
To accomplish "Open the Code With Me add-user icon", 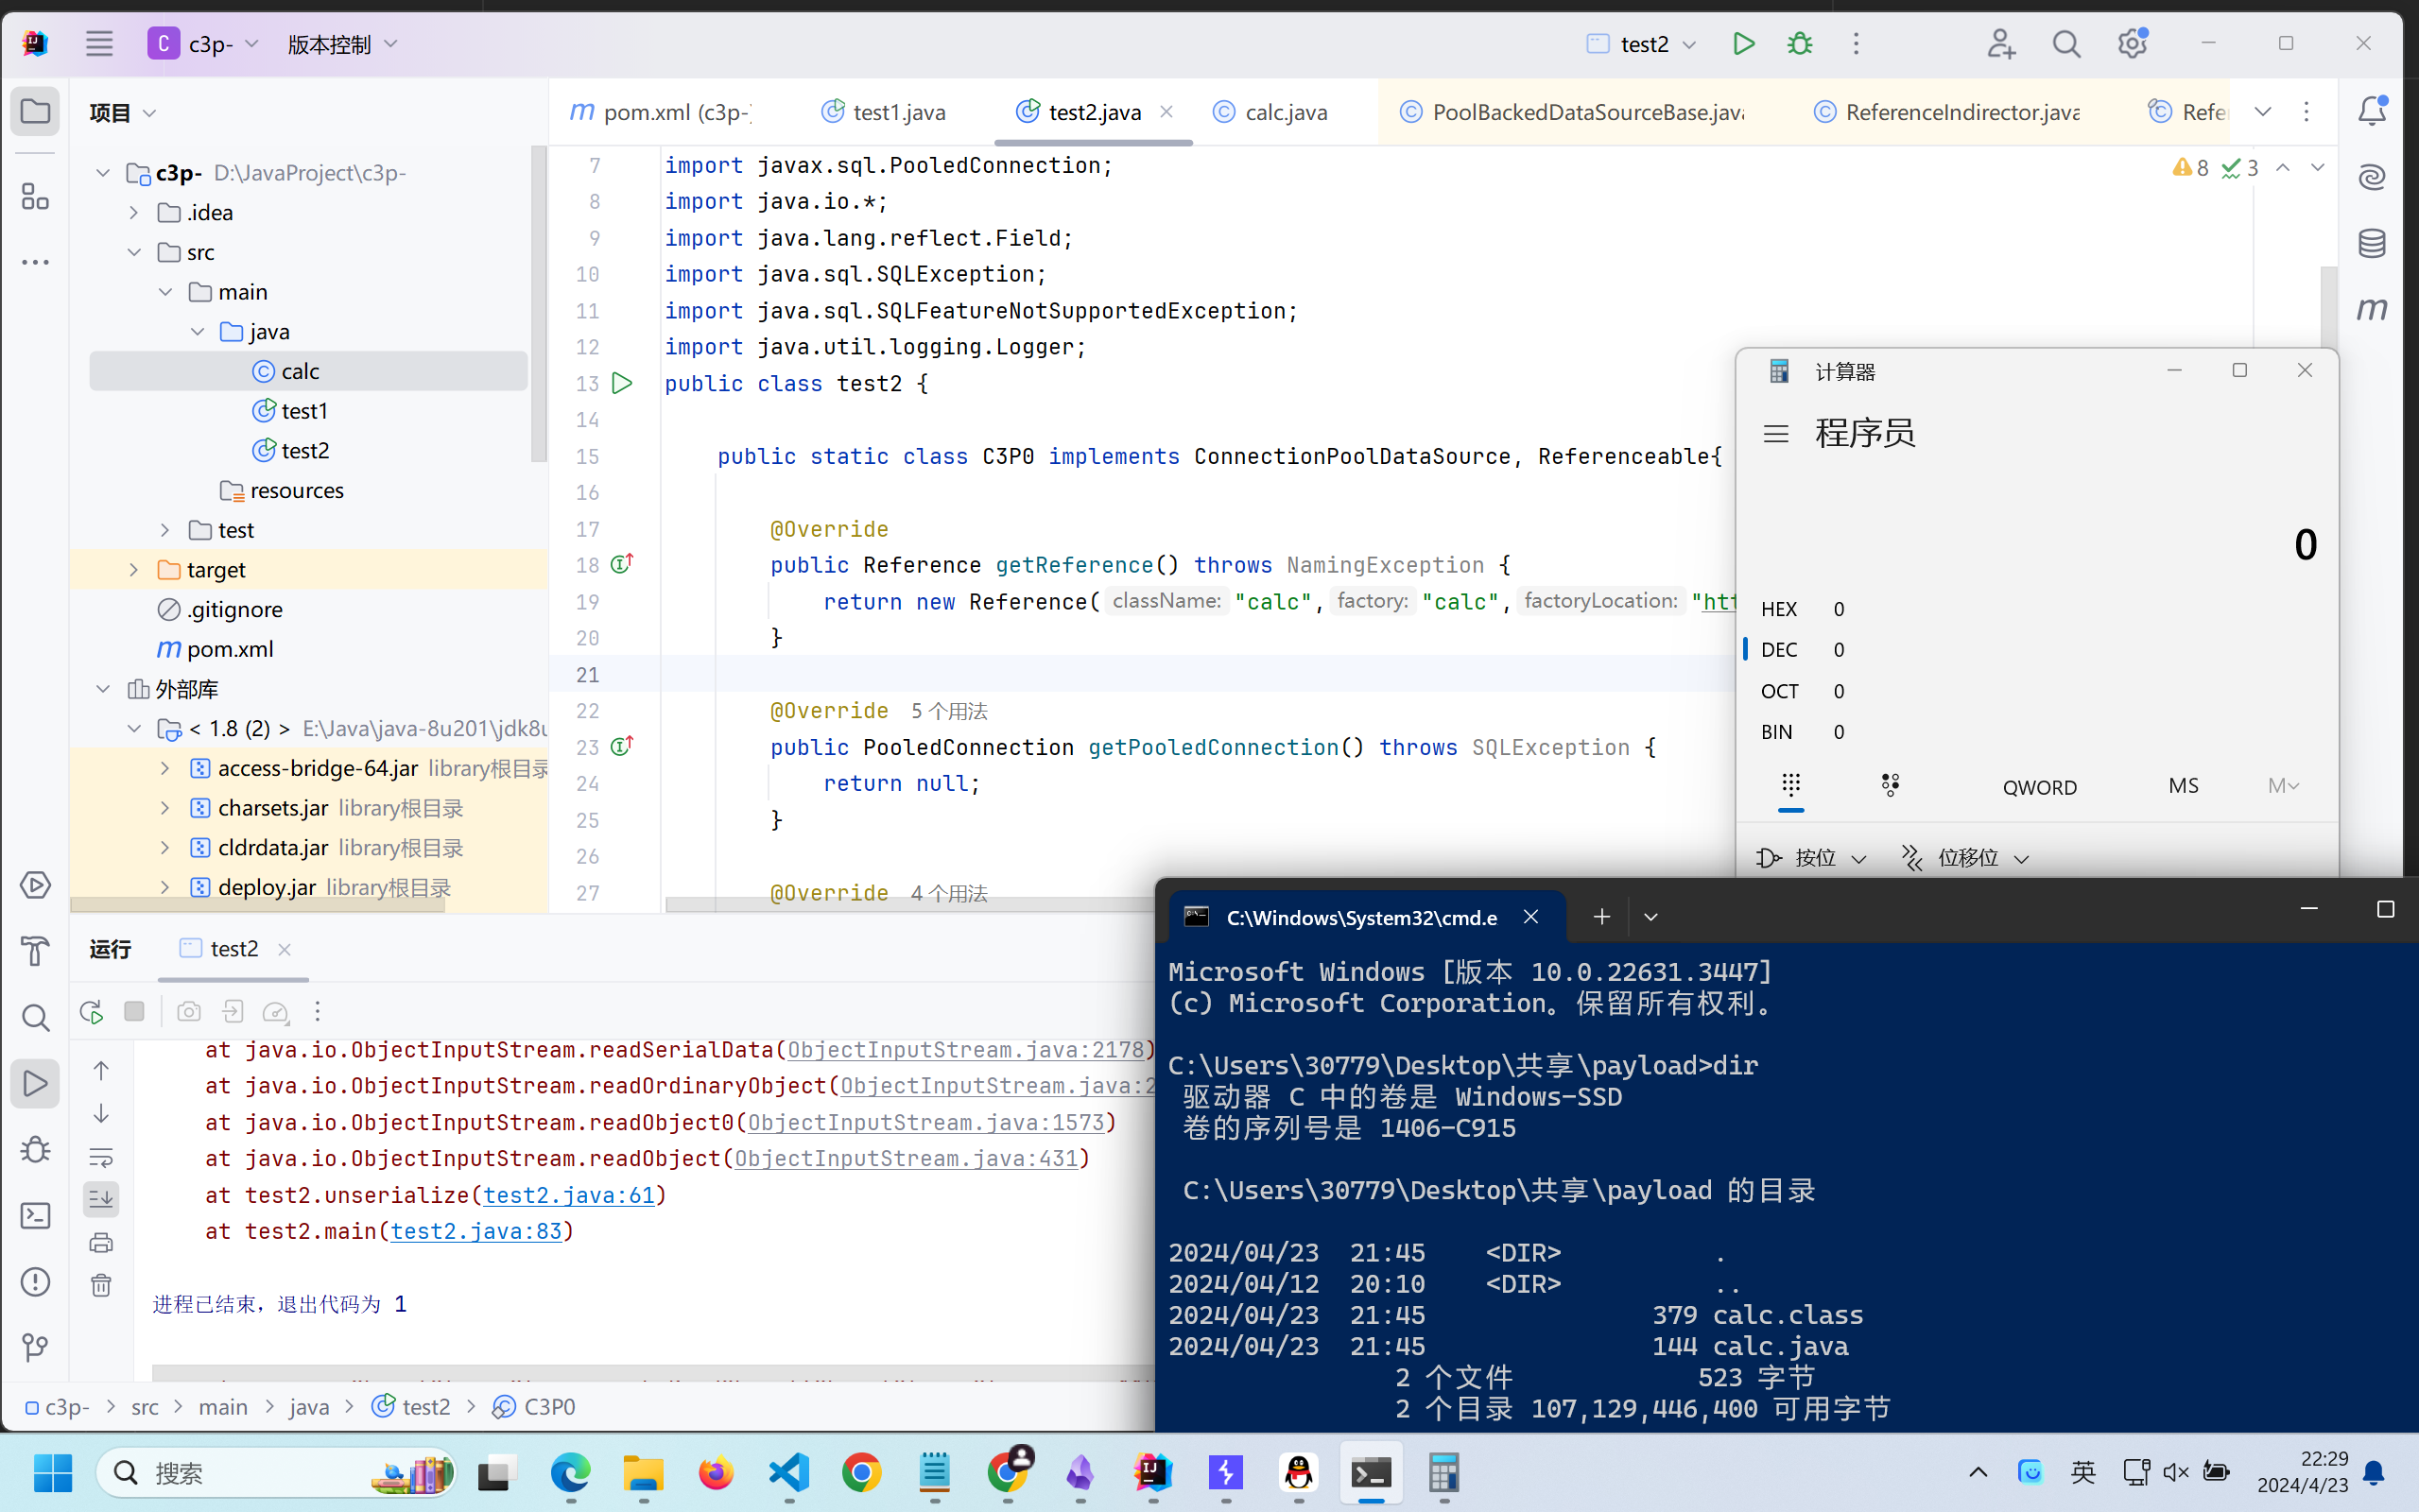I will tap(2000, 44).
